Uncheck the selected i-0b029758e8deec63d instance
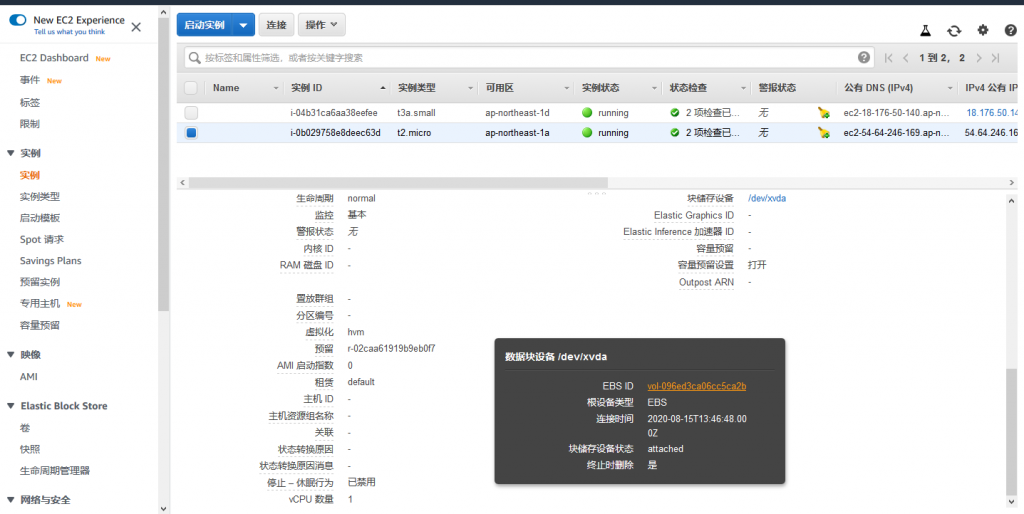The height and width of the screenshot is (514, 1024). [x=191, y=133]
